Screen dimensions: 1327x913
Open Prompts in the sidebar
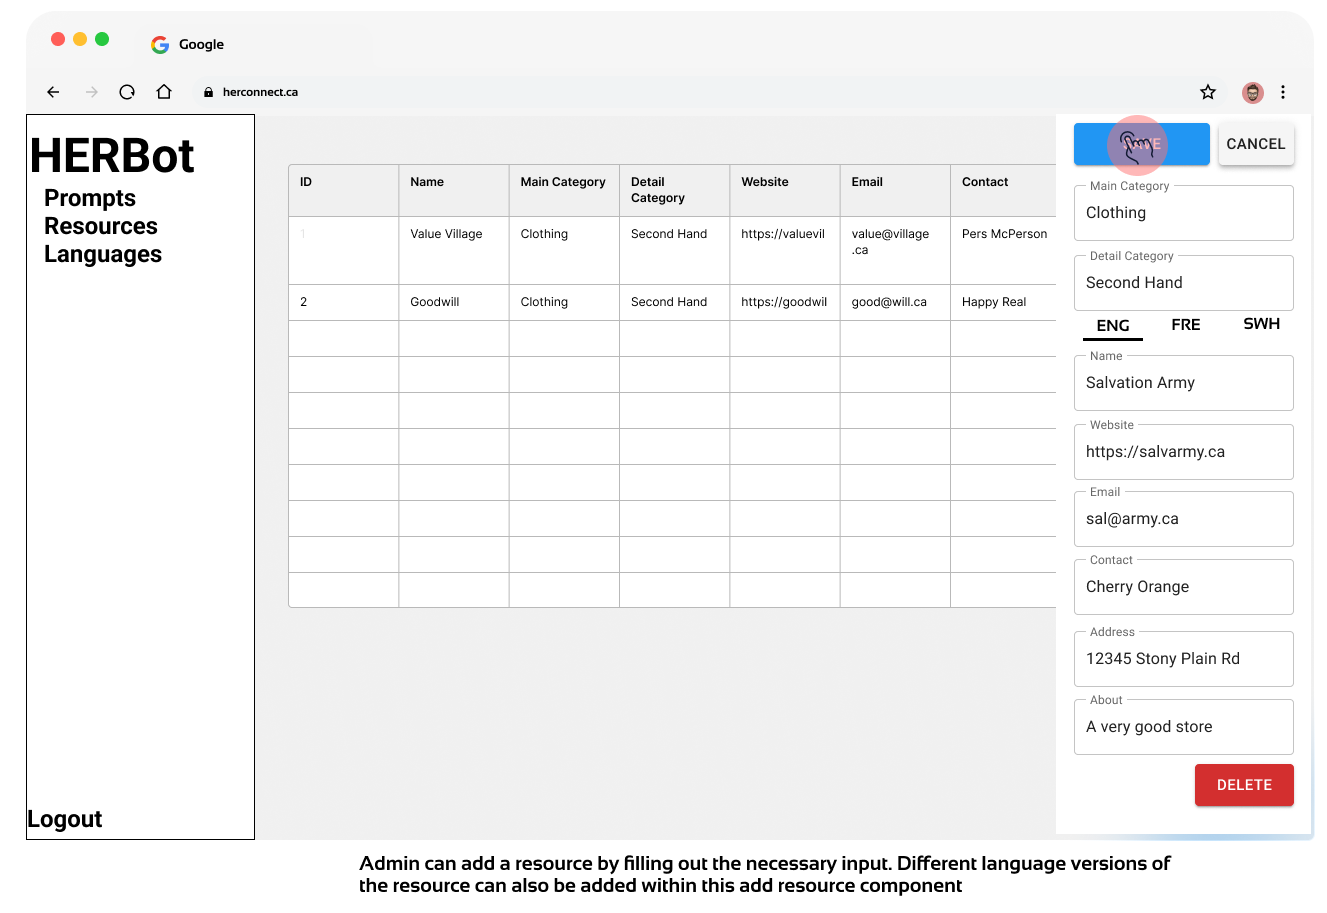[90, 198]
